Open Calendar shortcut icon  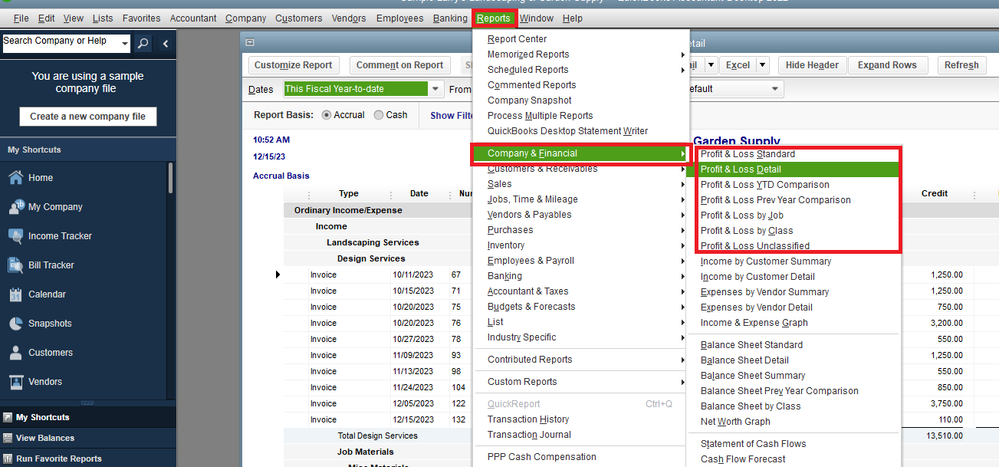coord(16,294)
